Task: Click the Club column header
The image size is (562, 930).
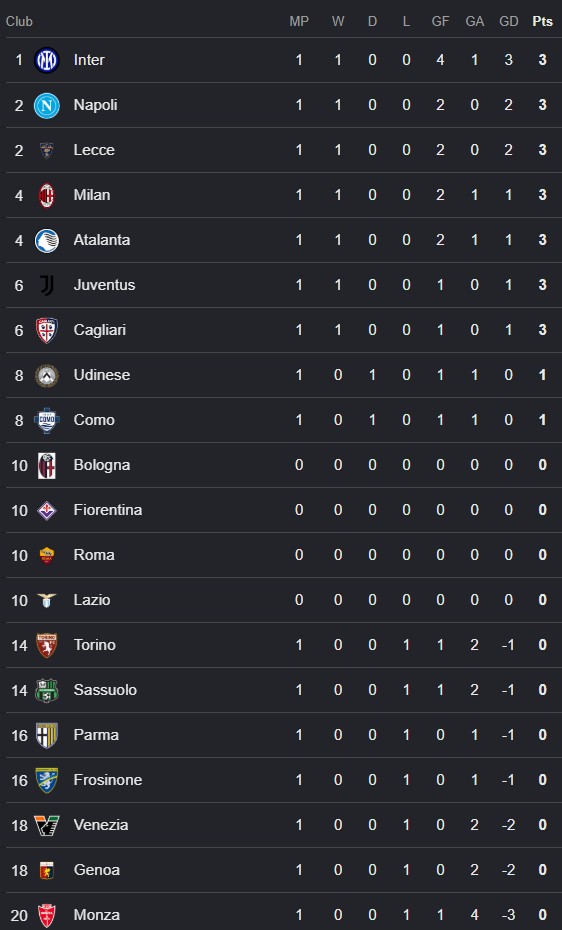Action: tap(19, 21)
